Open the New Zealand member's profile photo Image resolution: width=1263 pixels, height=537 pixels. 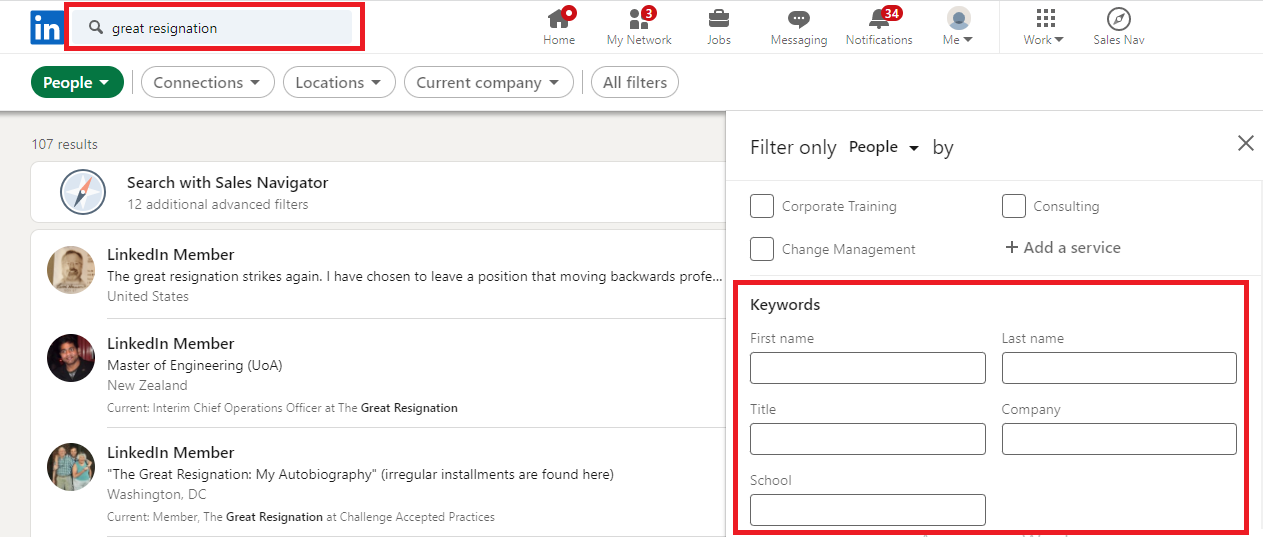(x=71, y=358)
